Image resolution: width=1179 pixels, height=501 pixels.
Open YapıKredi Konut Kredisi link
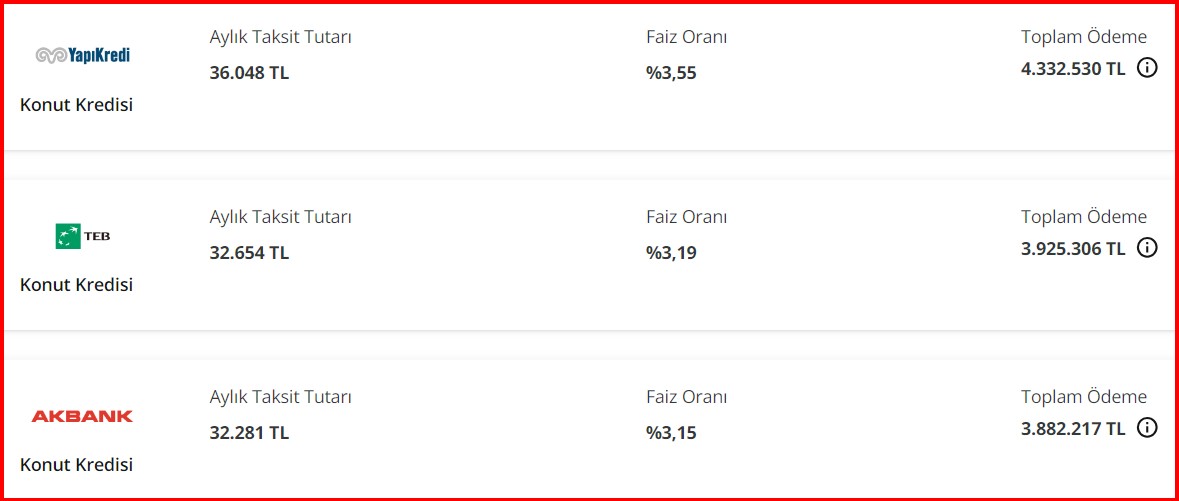click(x=77, y=105)
